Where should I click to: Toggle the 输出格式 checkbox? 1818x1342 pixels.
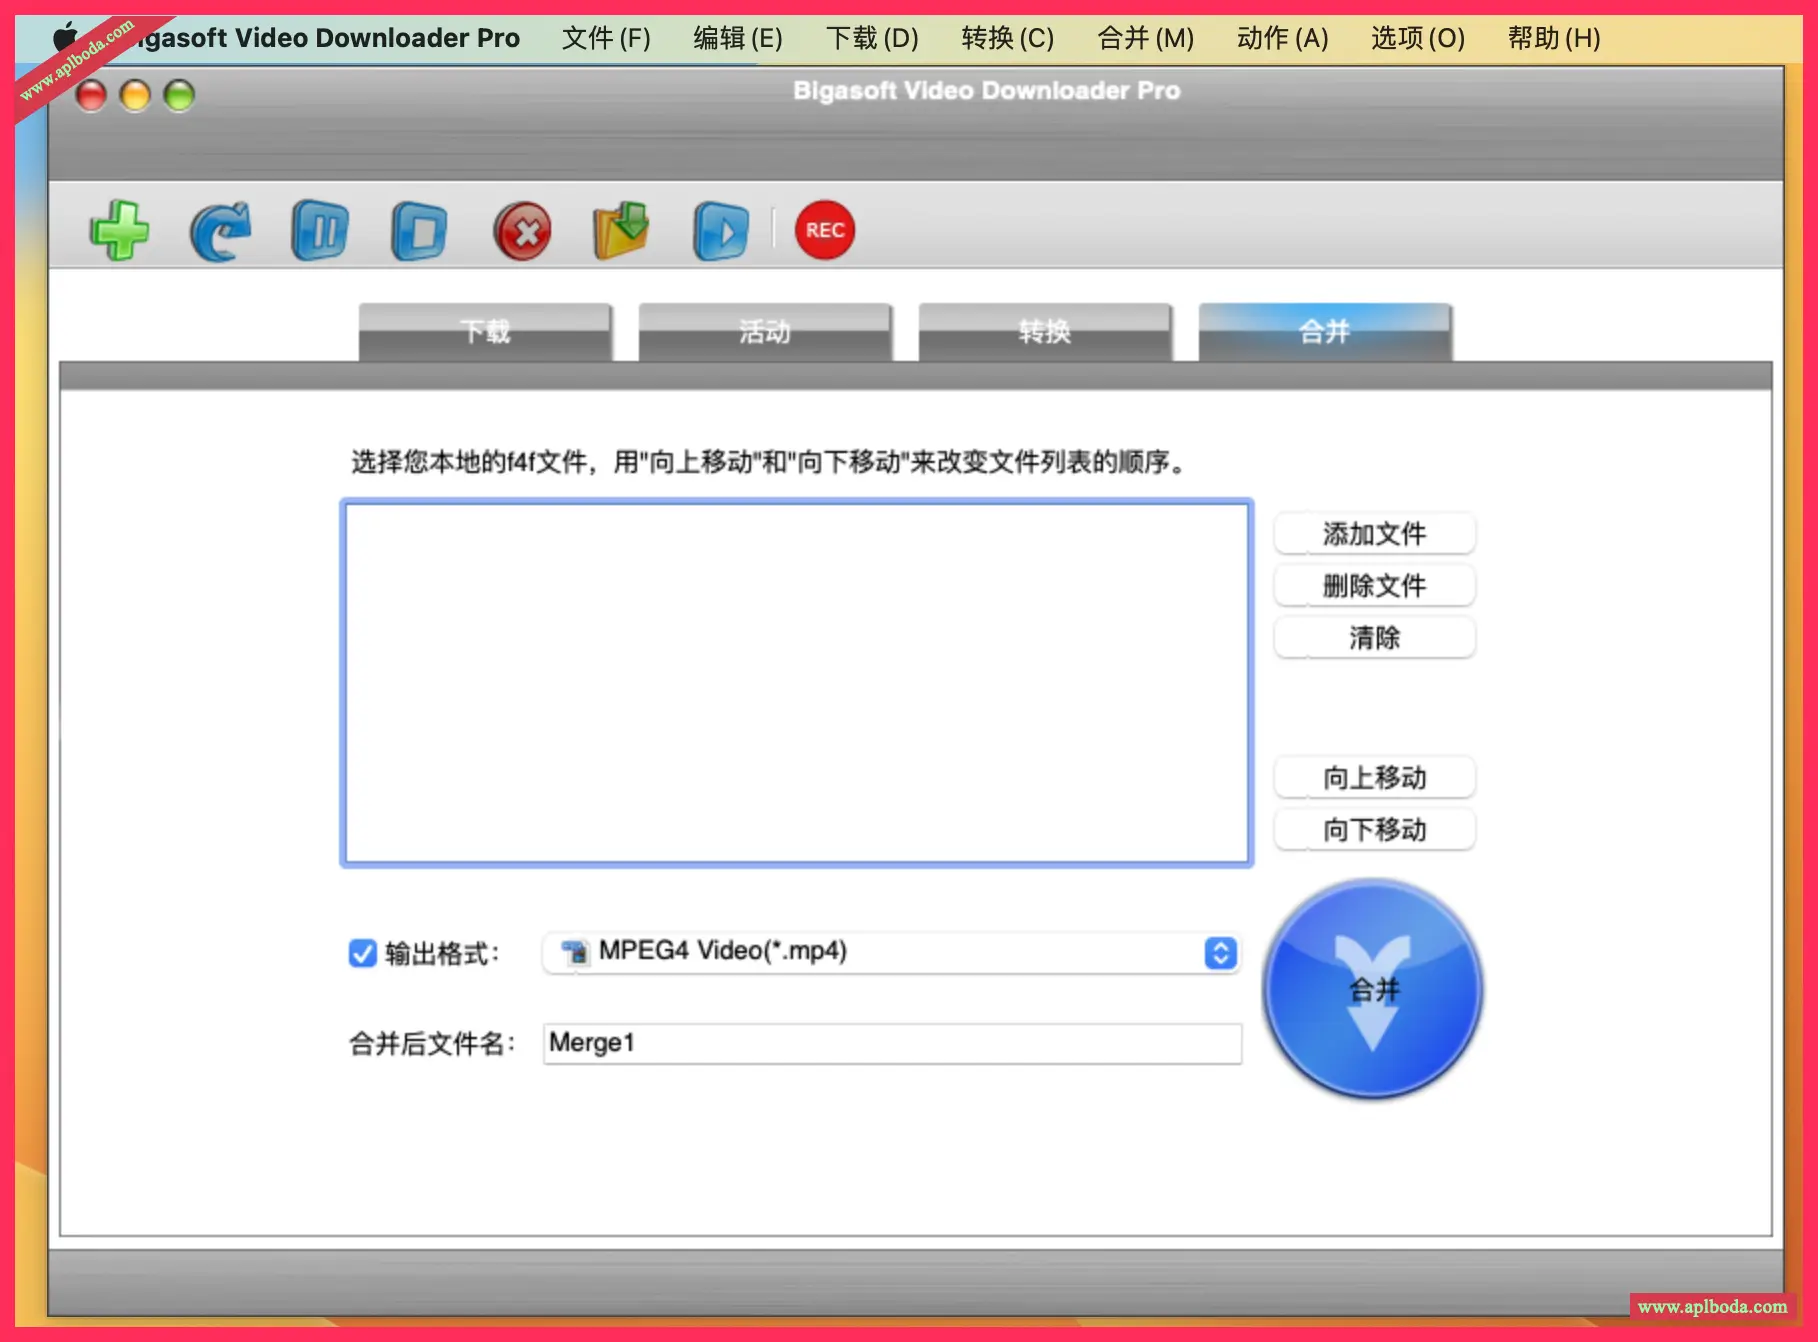[x=362, y=953]
